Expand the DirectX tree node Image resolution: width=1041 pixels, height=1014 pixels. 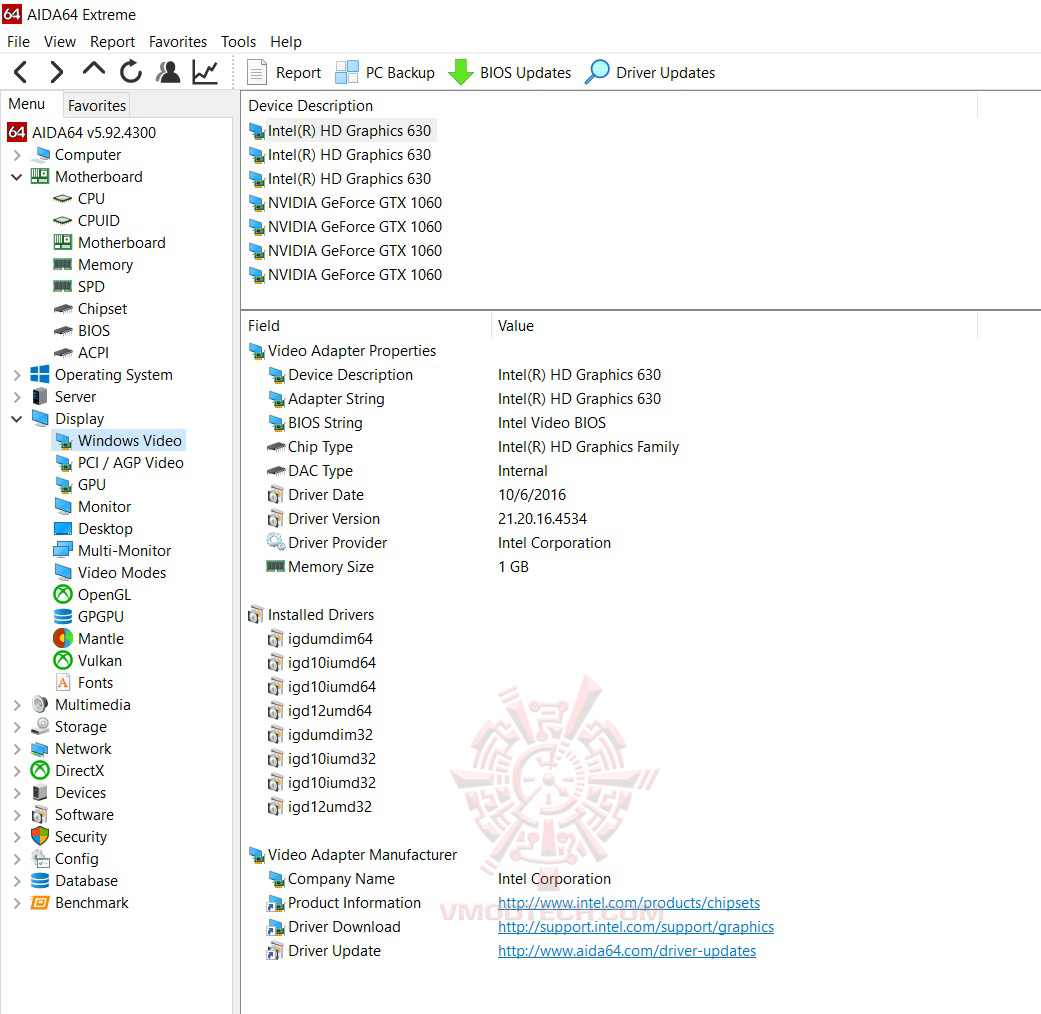pyautogui.click(x=17, y=771)
